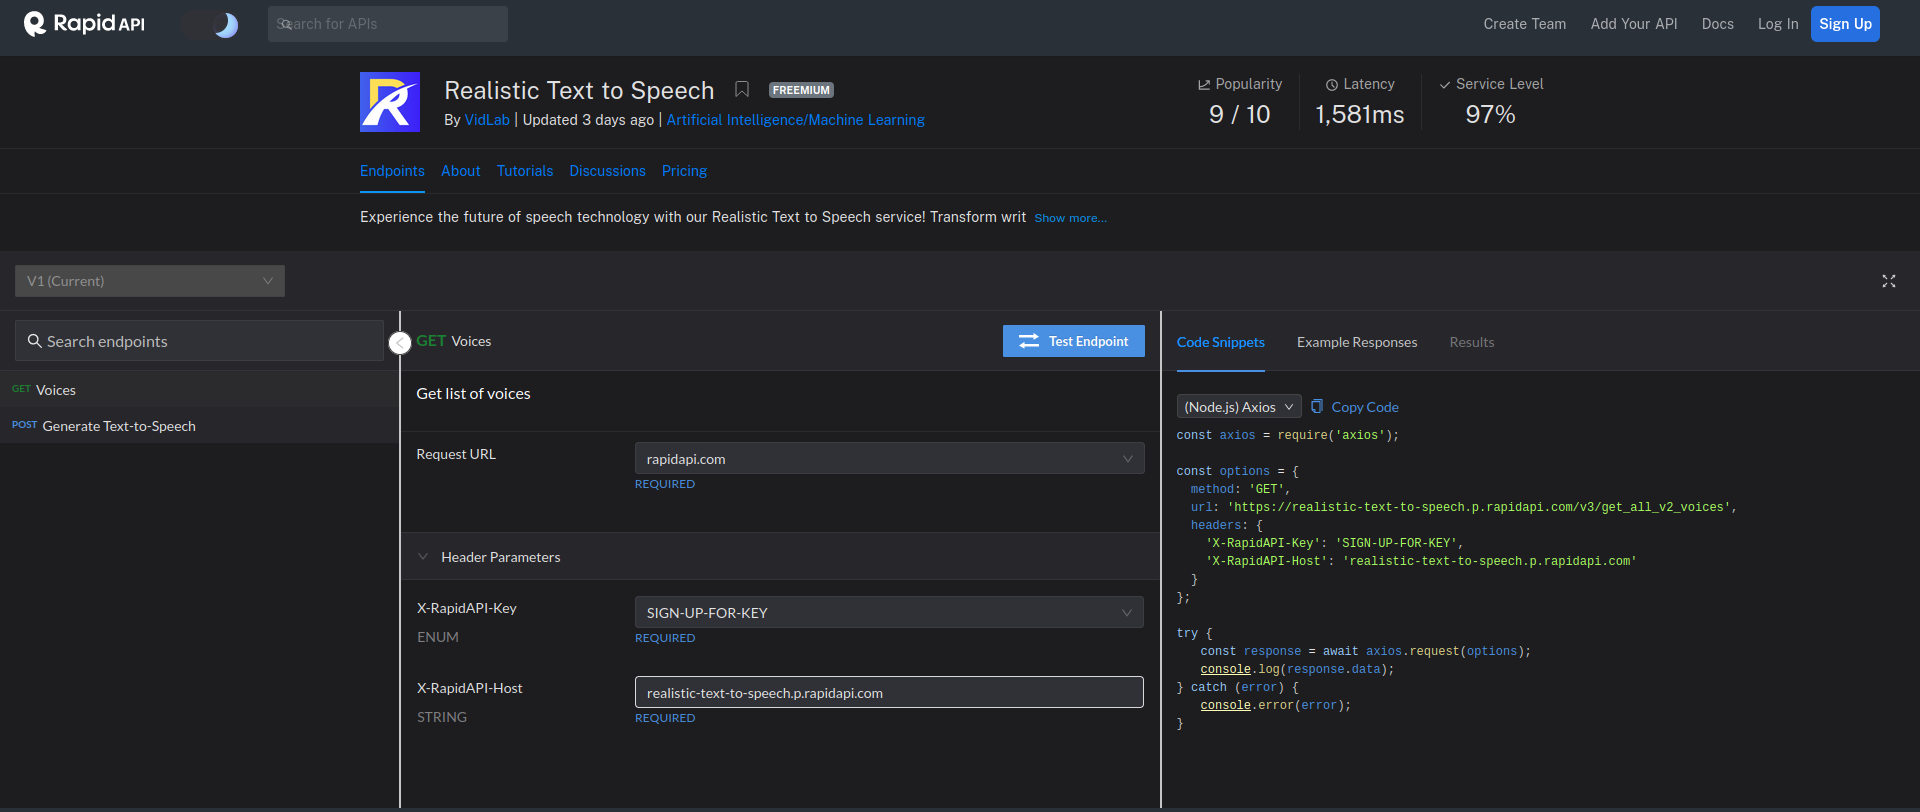Toggle the dark mode moon switch
Image resolution: width=1920 pixels, height=812 pixels.
click(211, 25)
